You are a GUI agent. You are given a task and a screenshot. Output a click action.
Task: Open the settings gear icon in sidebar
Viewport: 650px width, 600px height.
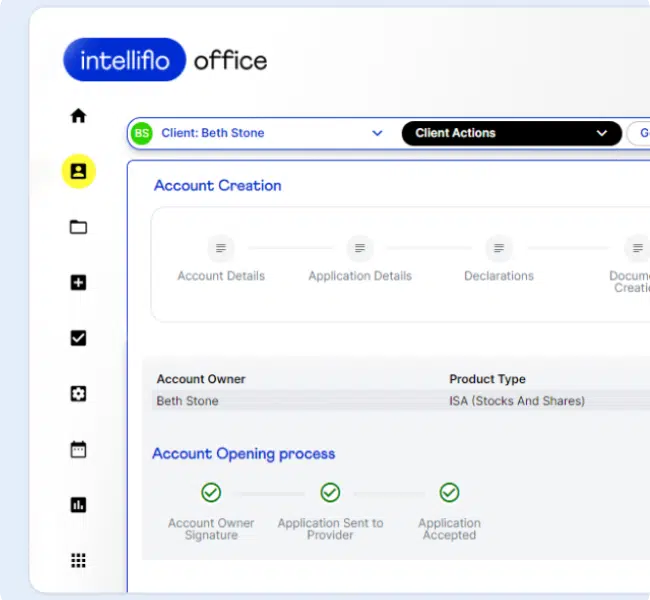click(78, 394)
